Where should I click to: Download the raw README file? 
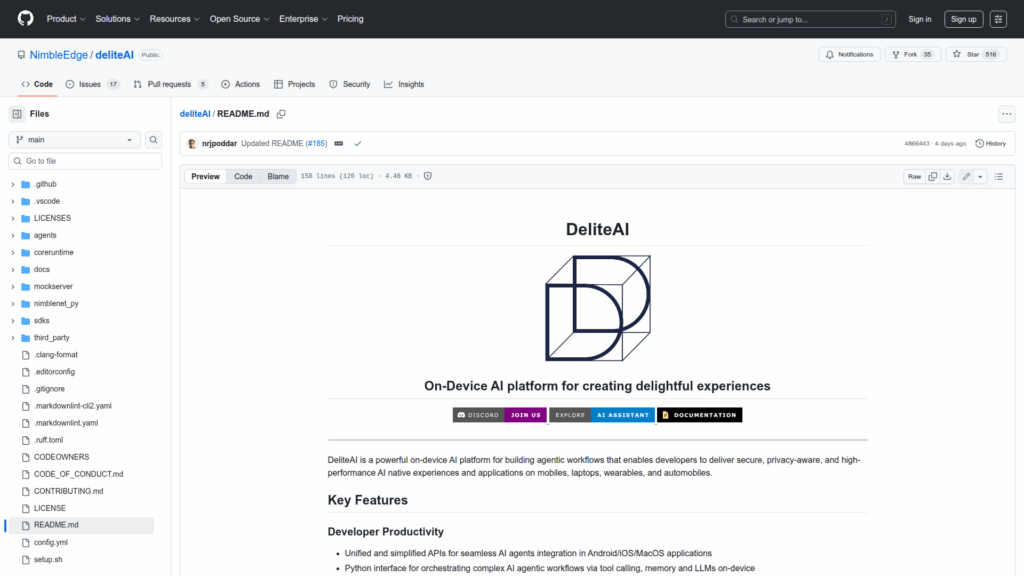click(947, 176)
